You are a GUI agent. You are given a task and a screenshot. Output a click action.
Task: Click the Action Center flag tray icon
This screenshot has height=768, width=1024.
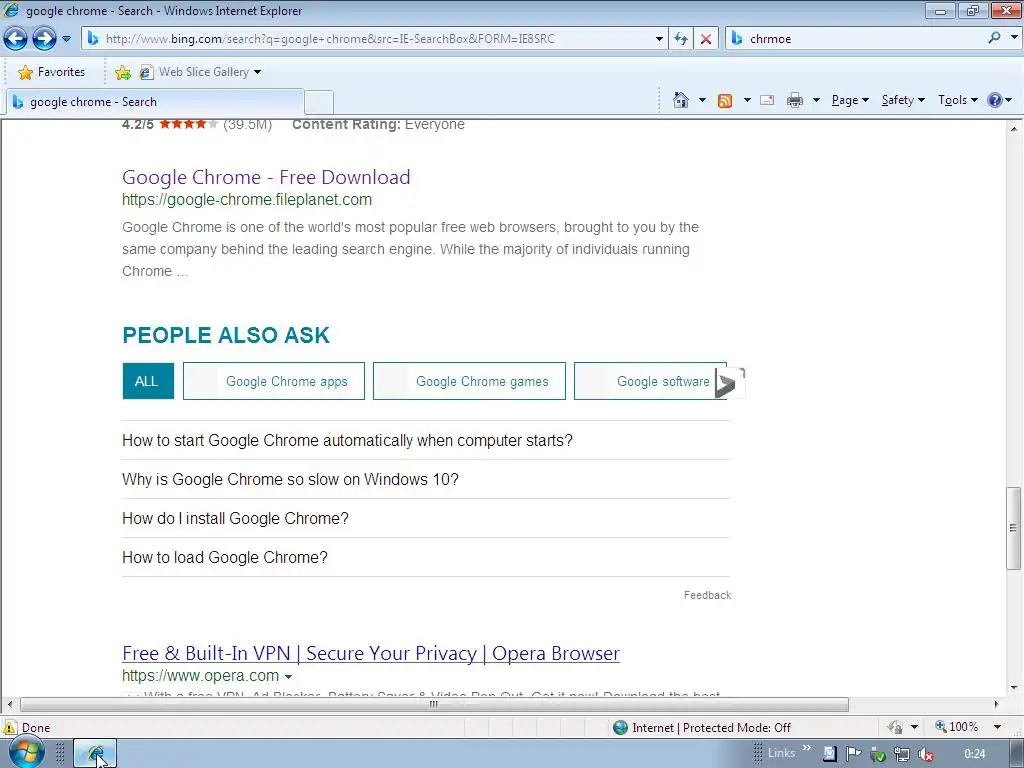click(853, 754)
